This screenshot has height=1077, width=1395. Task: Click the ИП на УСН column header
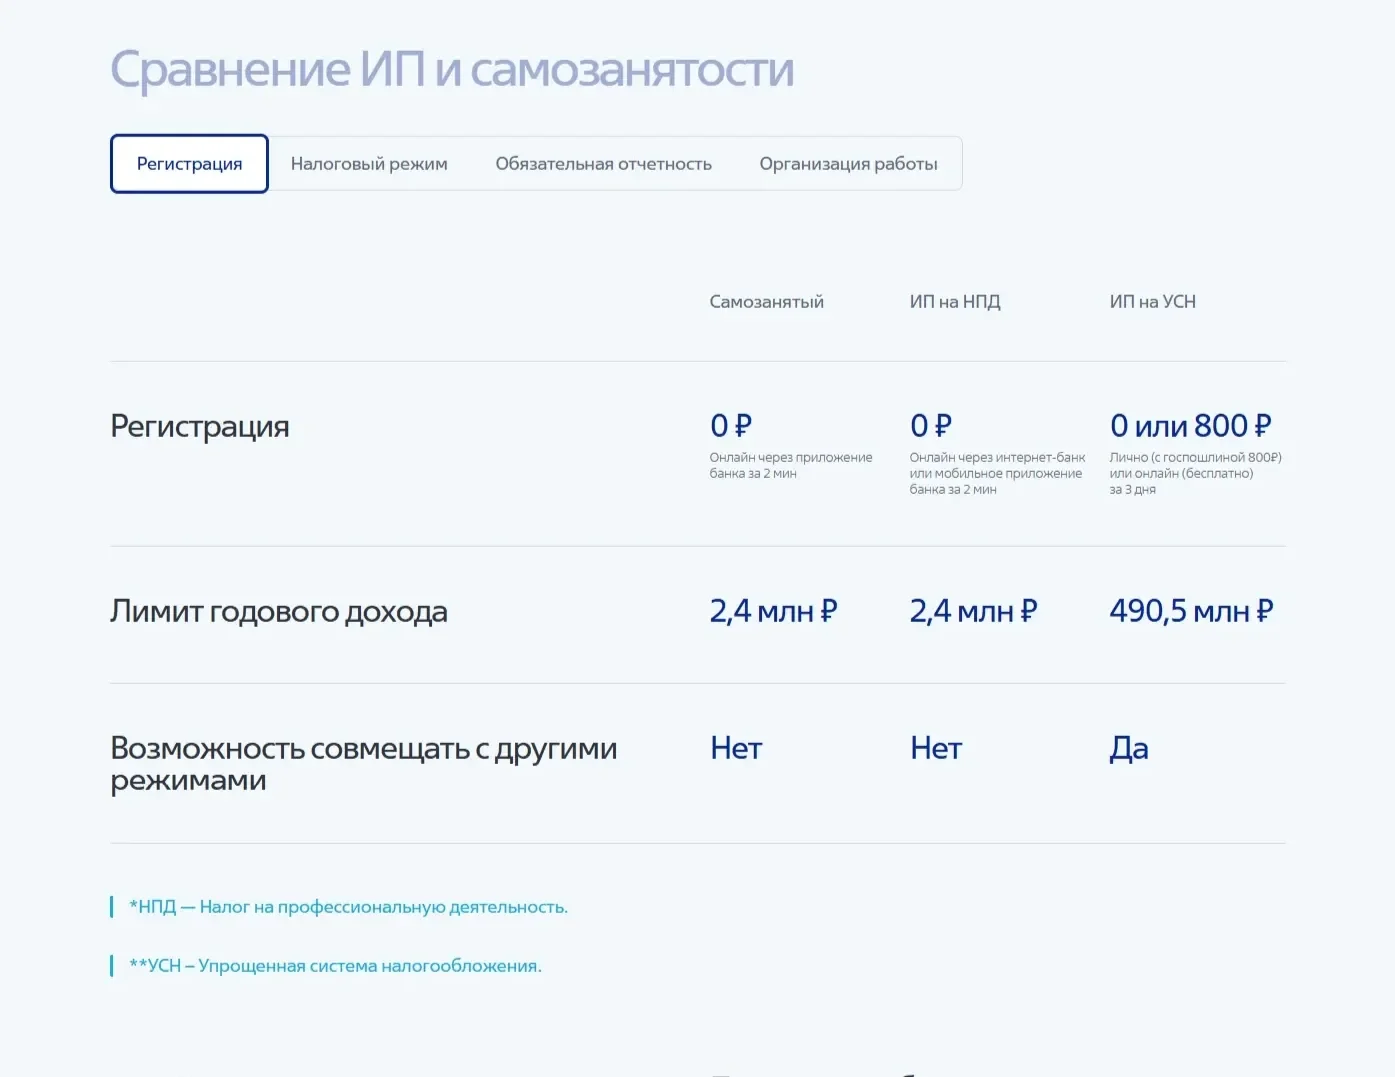coord(1153,302)
